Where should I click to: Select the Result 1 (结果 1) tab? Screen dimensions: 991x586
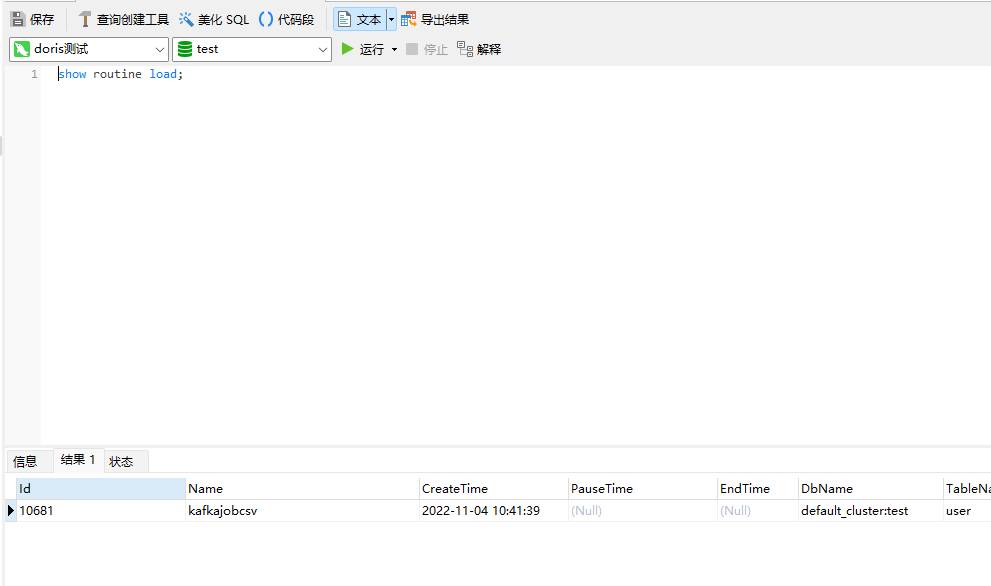coord(78,460)
